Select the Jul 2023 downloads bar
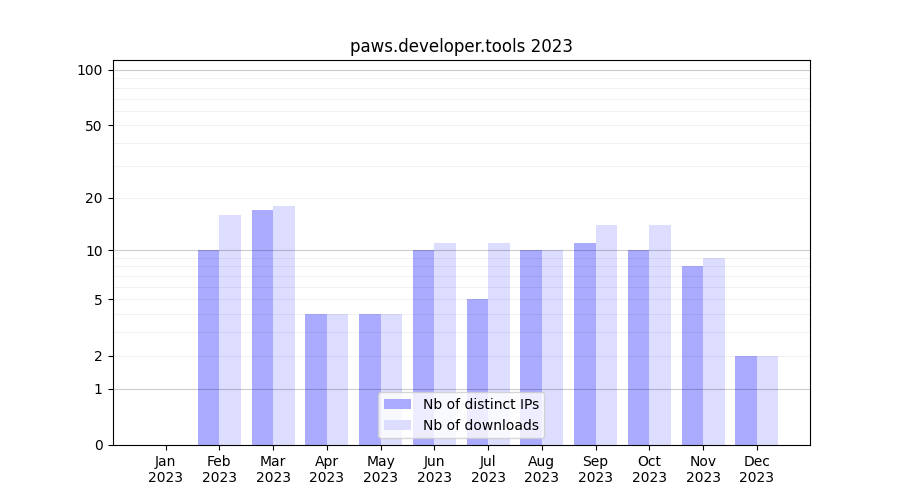Image resolution: width=900 pixels, height=500 pixels. coord(499,344)
